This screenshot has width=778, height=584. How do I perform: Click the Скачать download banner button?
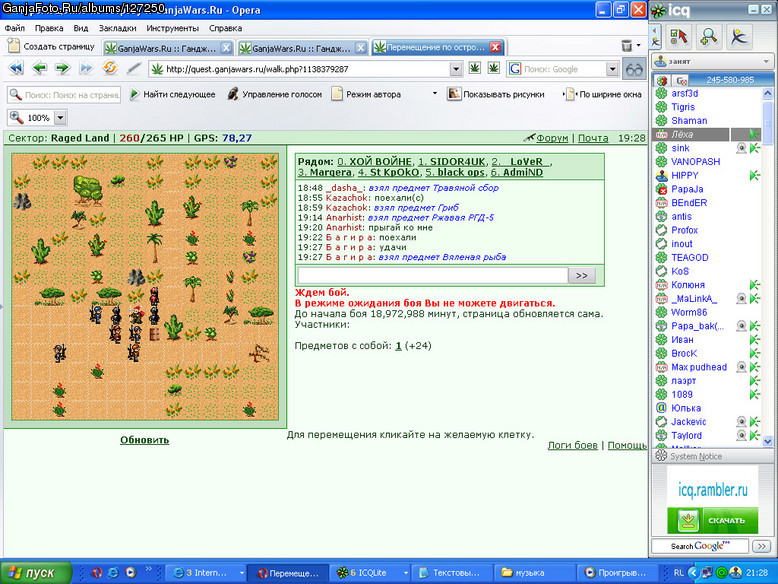click(x=713, y=520)
